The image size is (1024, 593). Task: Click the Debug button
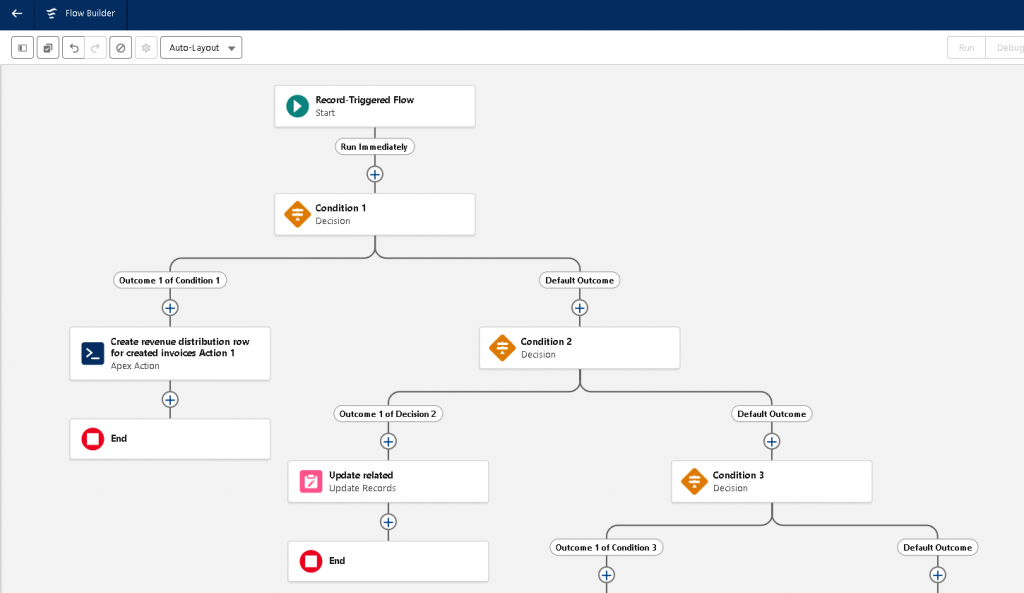pyautogui.click(x=1004, y=48)
